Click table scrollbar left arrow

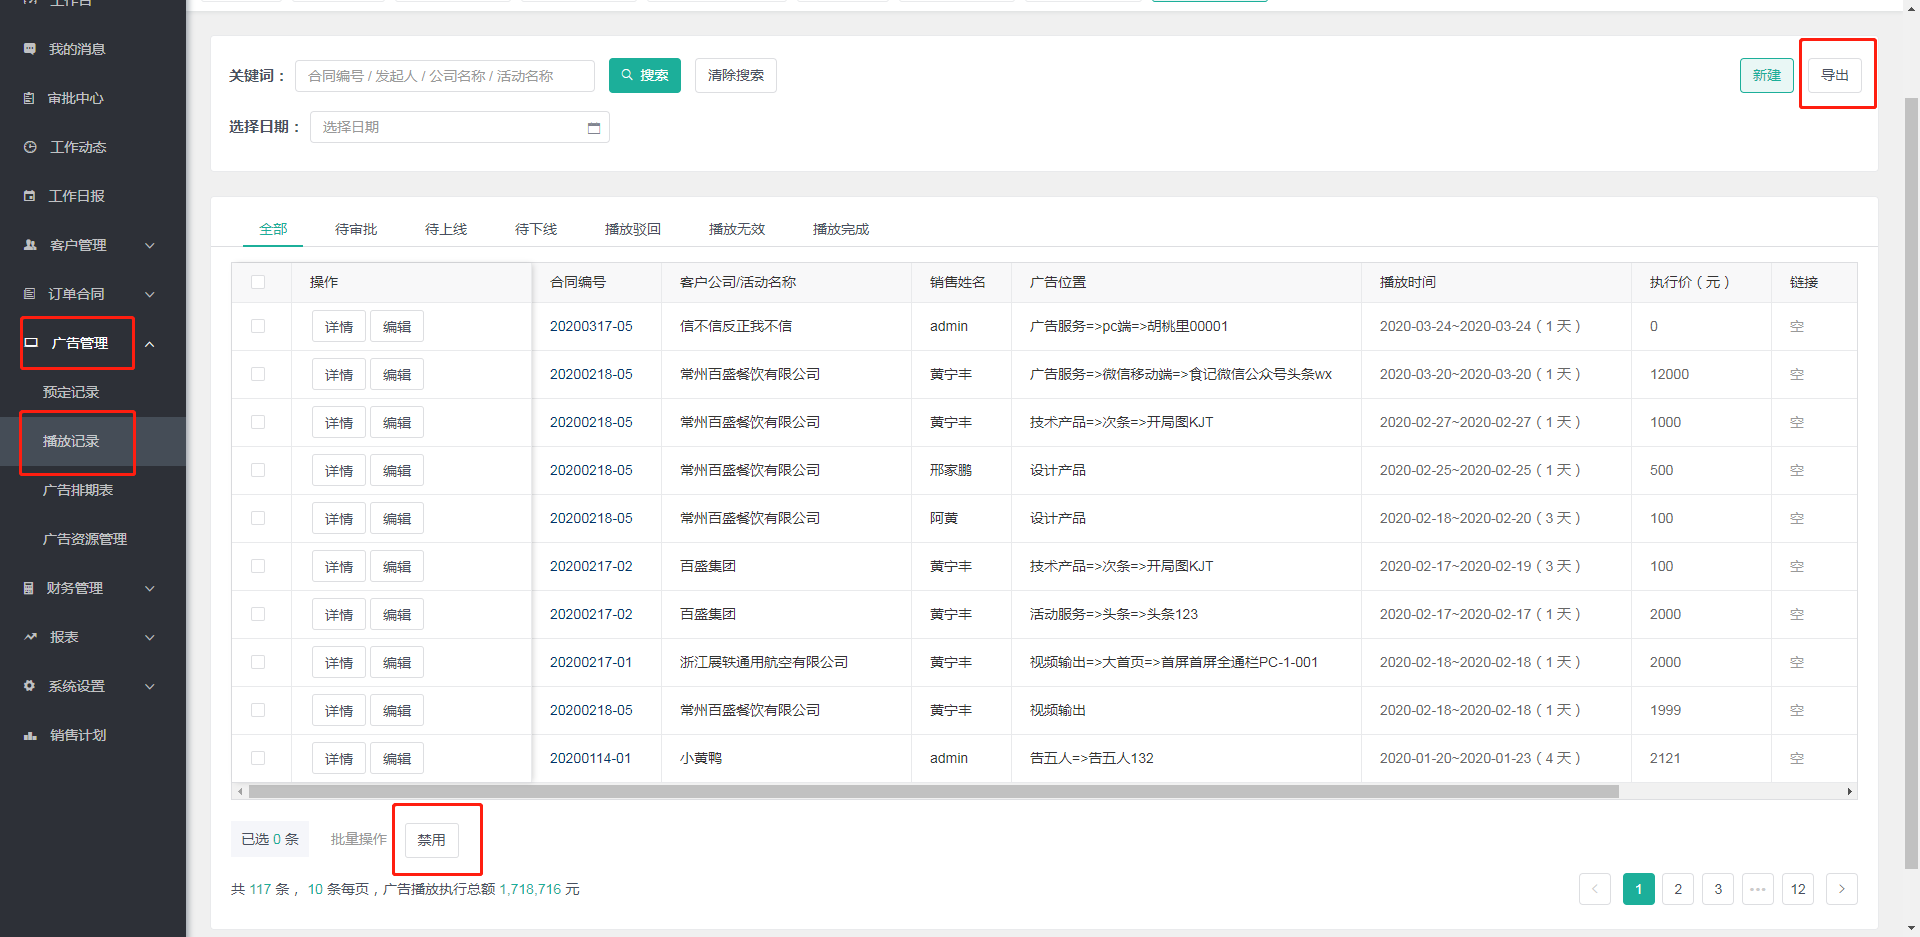click(x=239, y=791)
